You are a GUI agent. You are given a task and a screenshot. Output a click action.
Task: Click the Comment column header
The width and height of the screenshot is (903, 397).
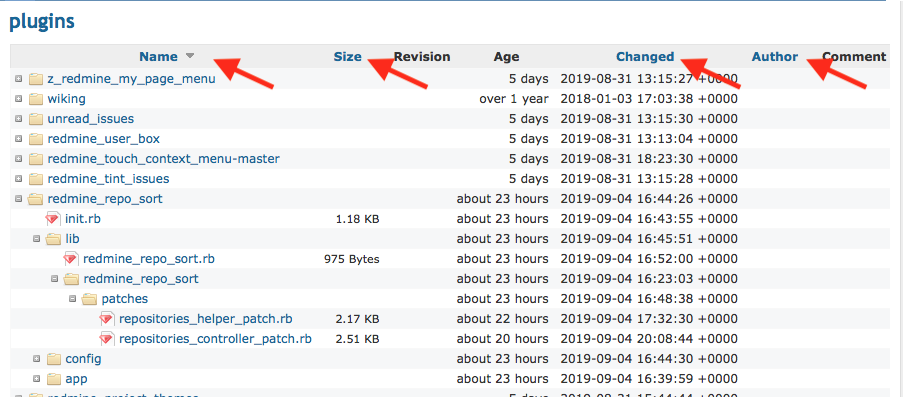(x=854, y=56)
